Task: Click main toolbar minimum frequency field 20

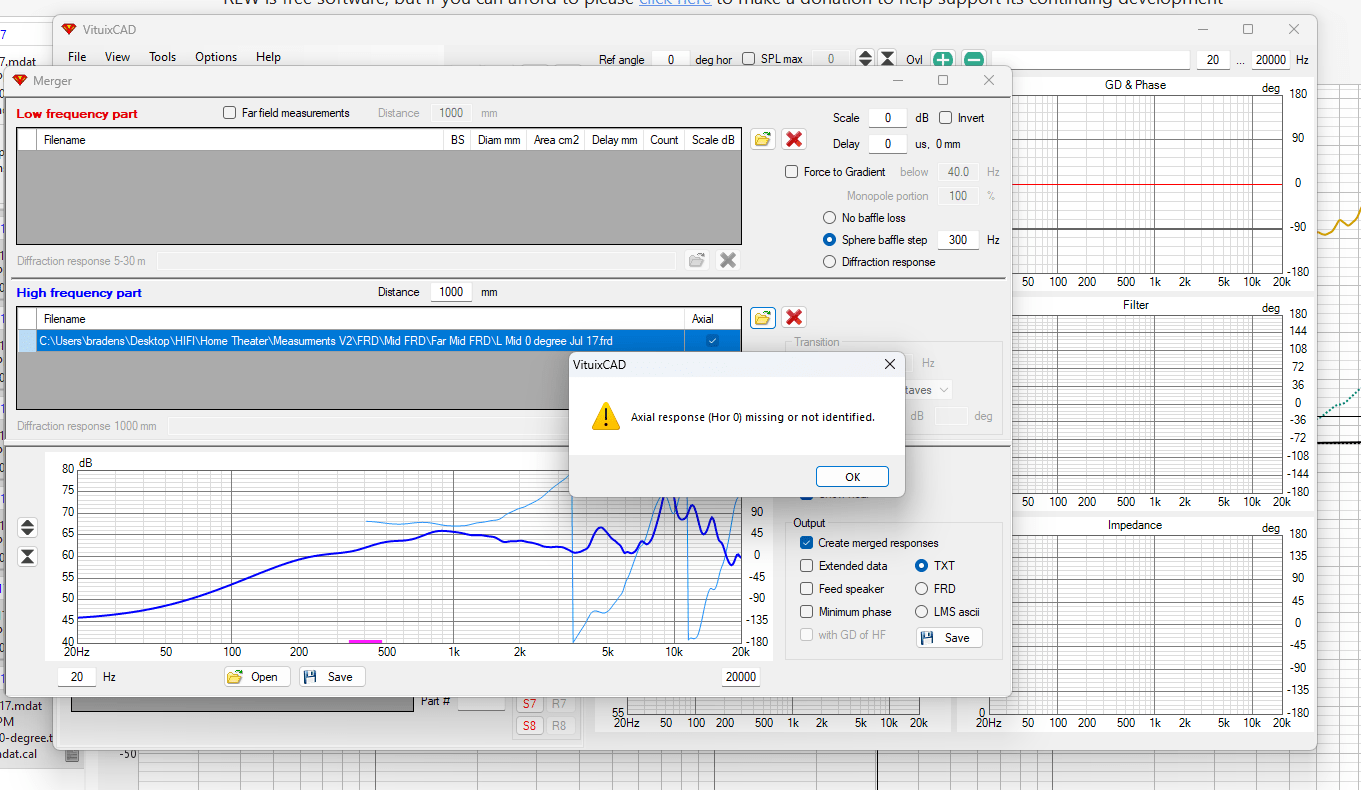Action: coord(1213,60)
